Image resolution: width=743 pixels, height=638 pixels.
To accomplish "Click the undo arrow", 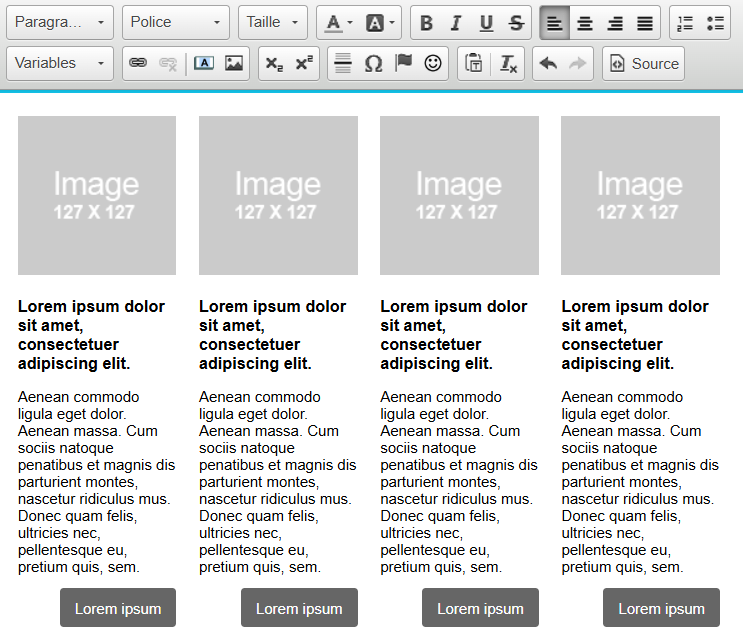I will pyautogui.click(x=547, y=63).
